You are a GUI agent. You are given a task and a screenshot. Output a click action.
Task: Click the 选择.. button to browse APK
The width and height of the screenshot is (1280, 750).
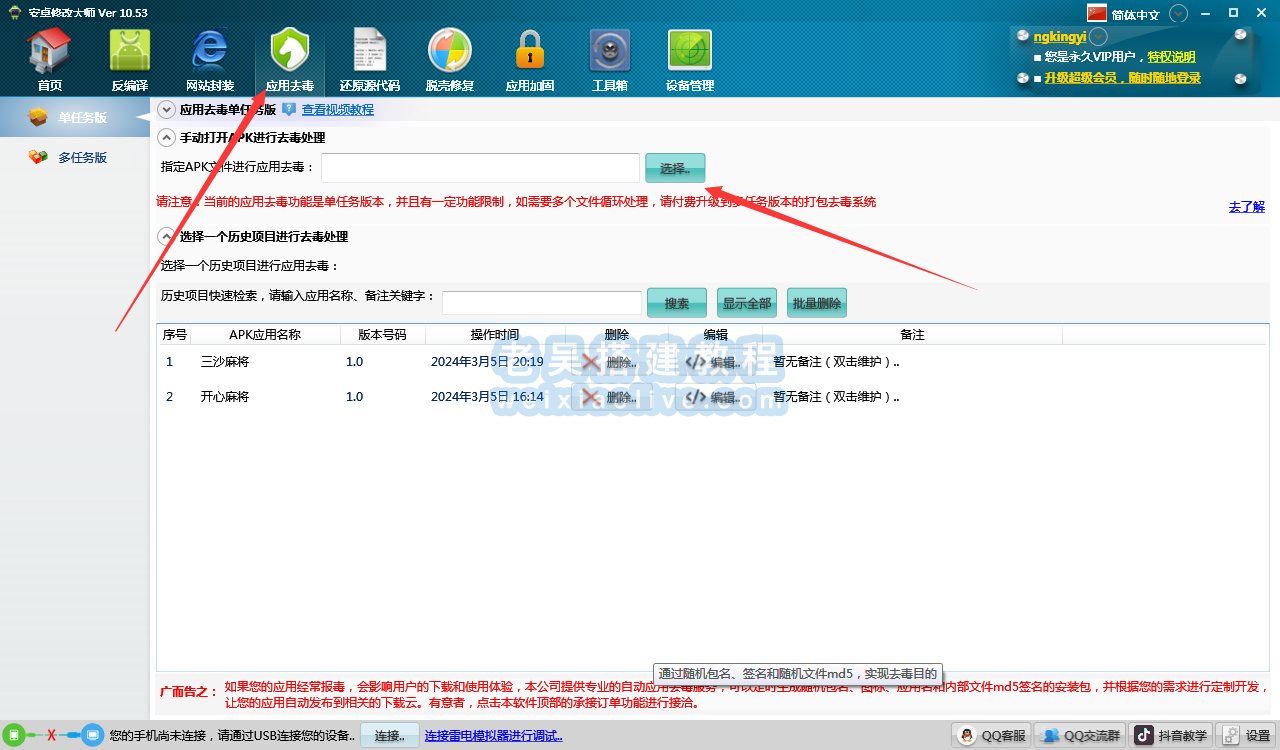(675, 168)
